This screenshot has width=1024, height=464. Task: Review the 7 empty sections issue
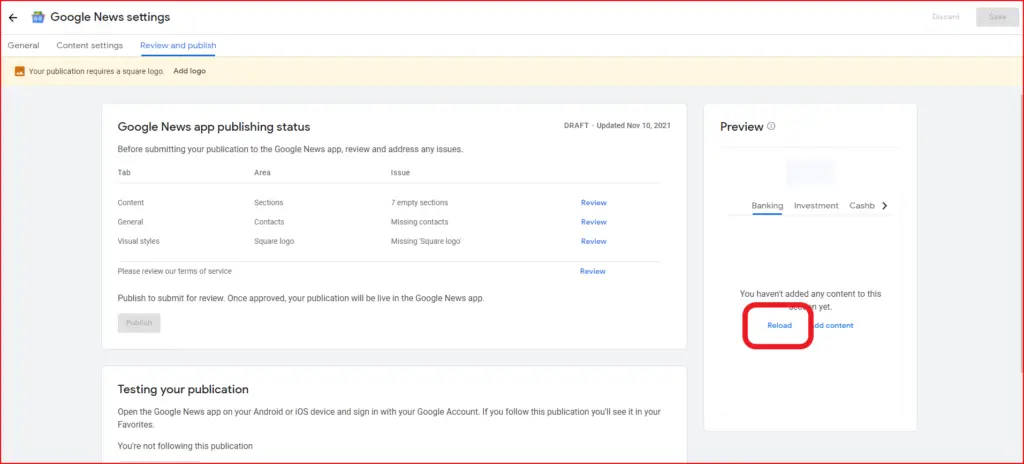click(x=594, y=203)
